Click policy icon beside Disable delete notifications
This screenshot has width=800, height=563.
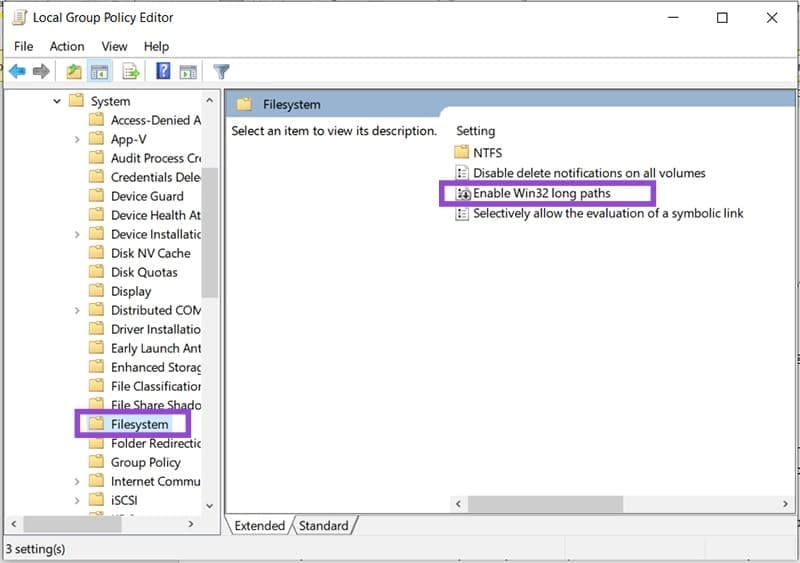[x=462, y=173]
